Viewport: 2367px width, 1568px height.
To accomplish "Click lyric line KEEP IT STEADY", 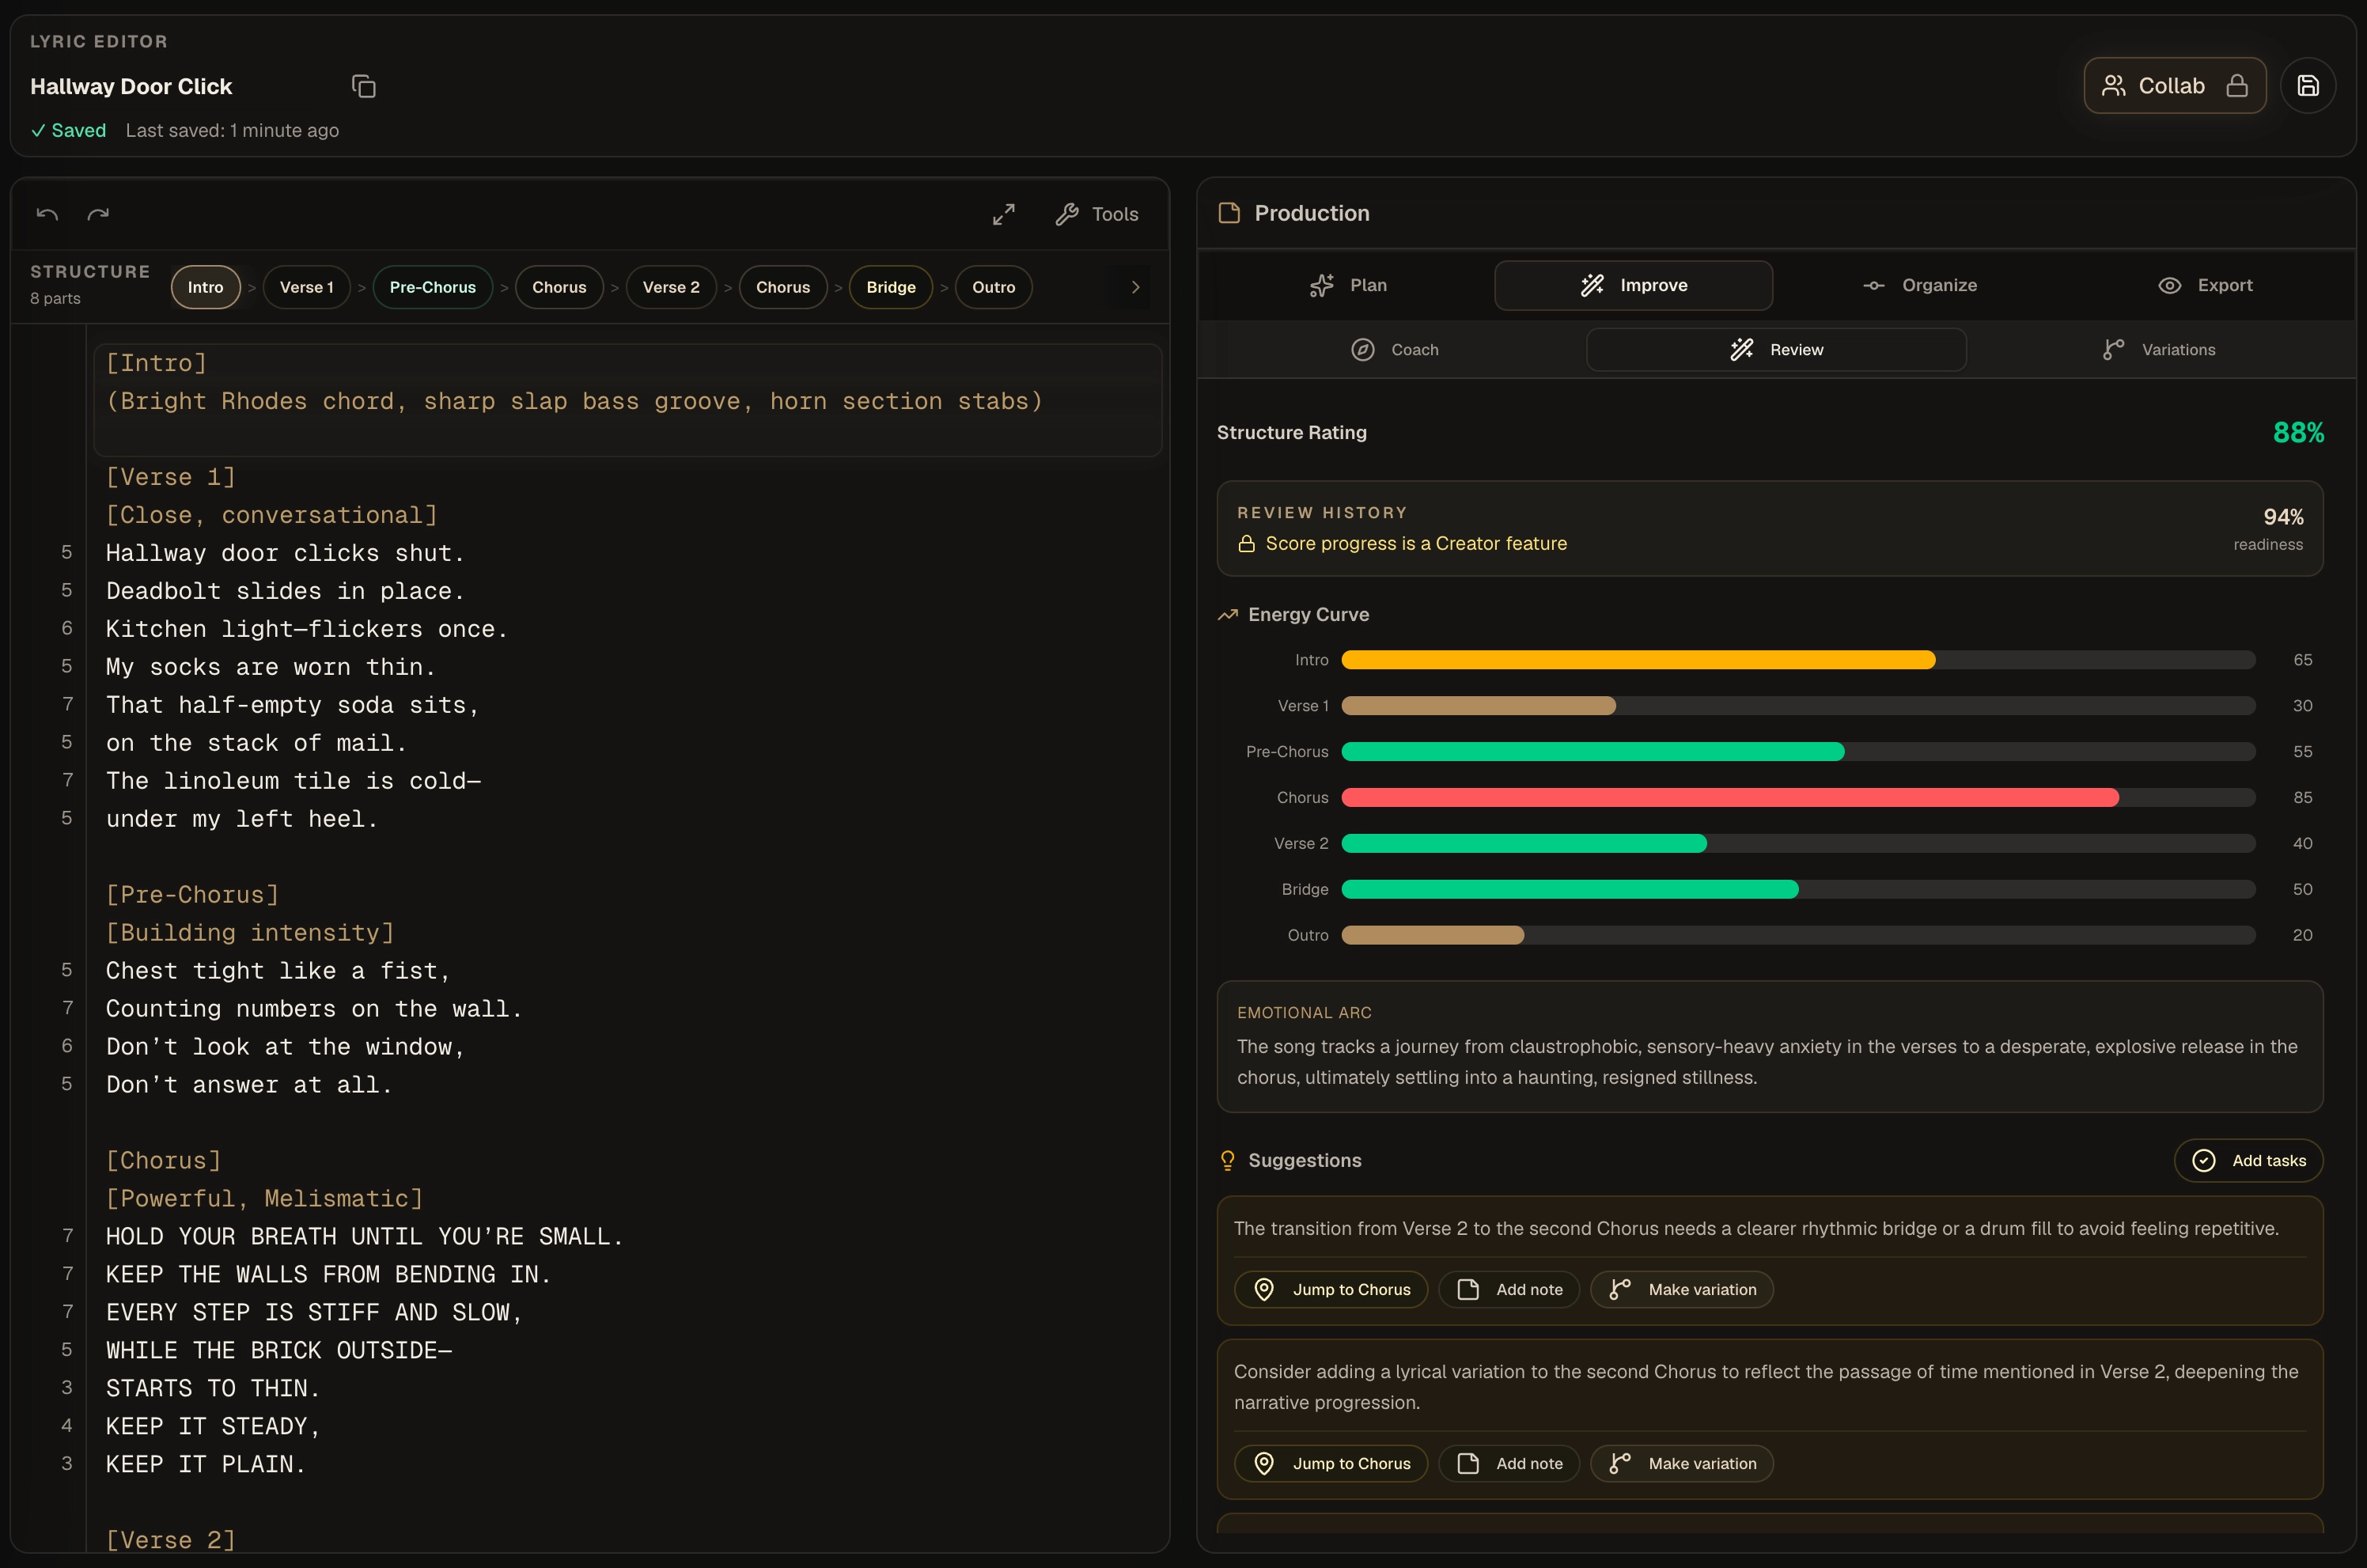I will (213, 1427).
